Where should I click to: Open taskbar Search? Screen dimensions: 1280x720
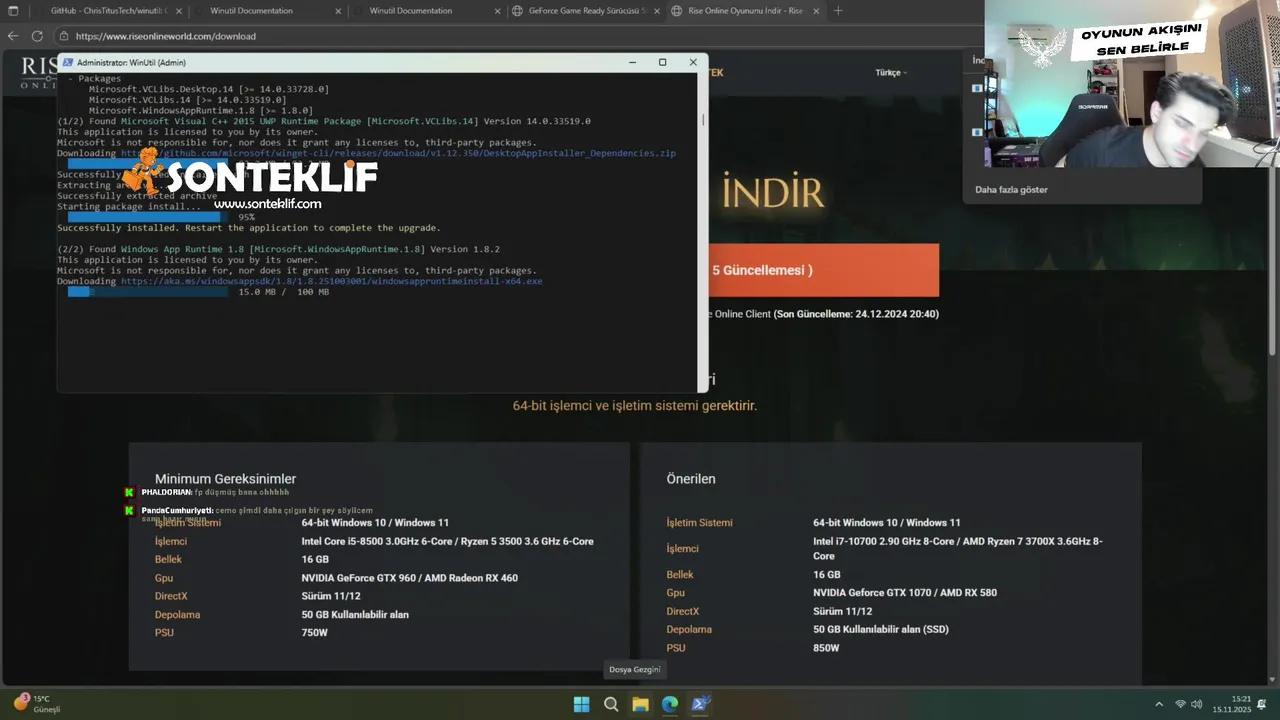pos(611,704)
